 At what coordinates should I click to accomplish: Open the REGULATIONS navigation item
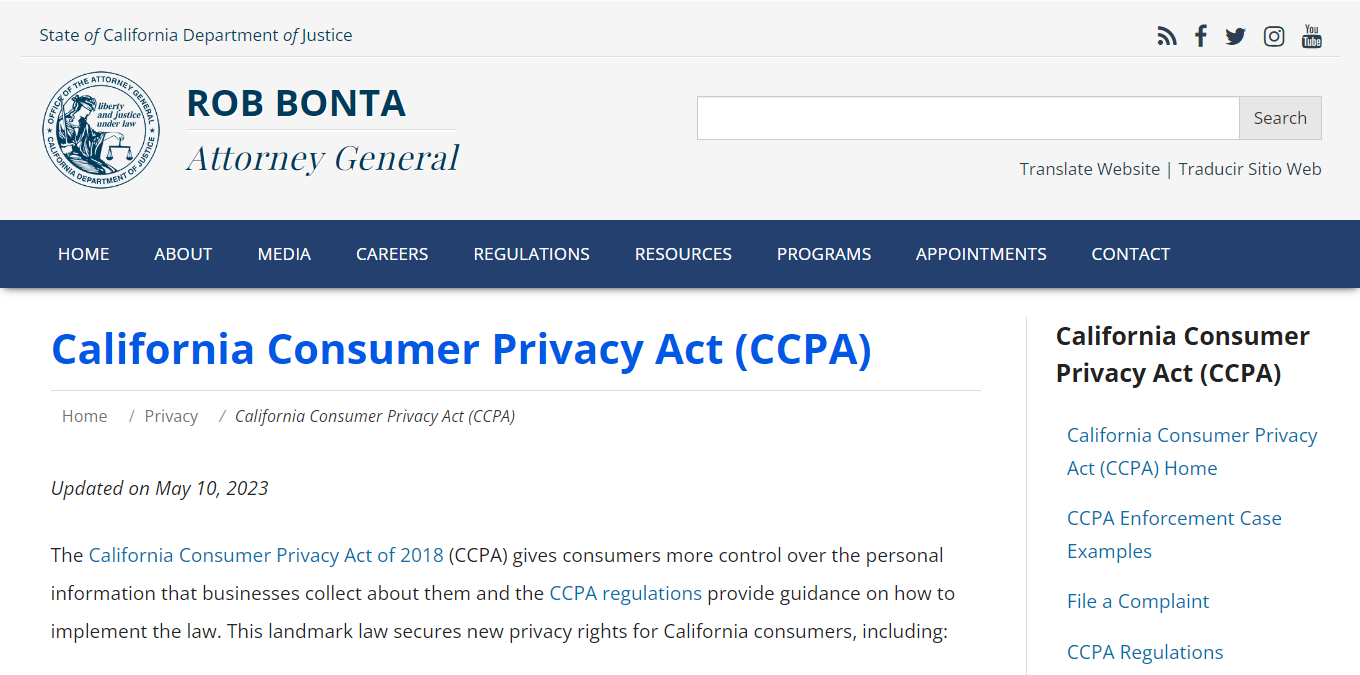pos(531,253)
